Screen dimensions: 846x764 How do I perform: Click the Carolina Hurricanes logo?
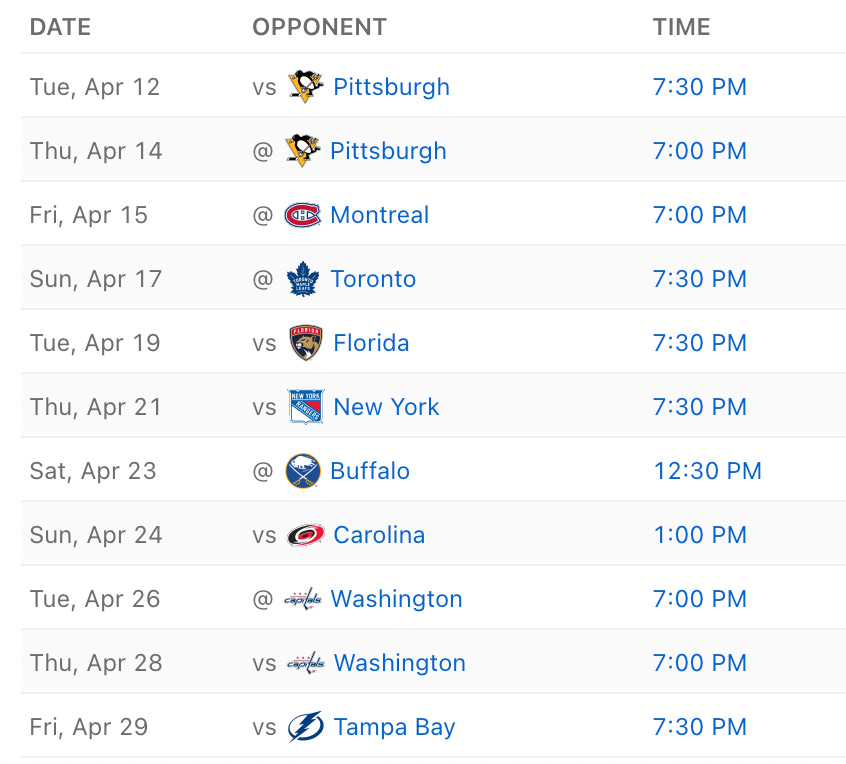point(306,535)
